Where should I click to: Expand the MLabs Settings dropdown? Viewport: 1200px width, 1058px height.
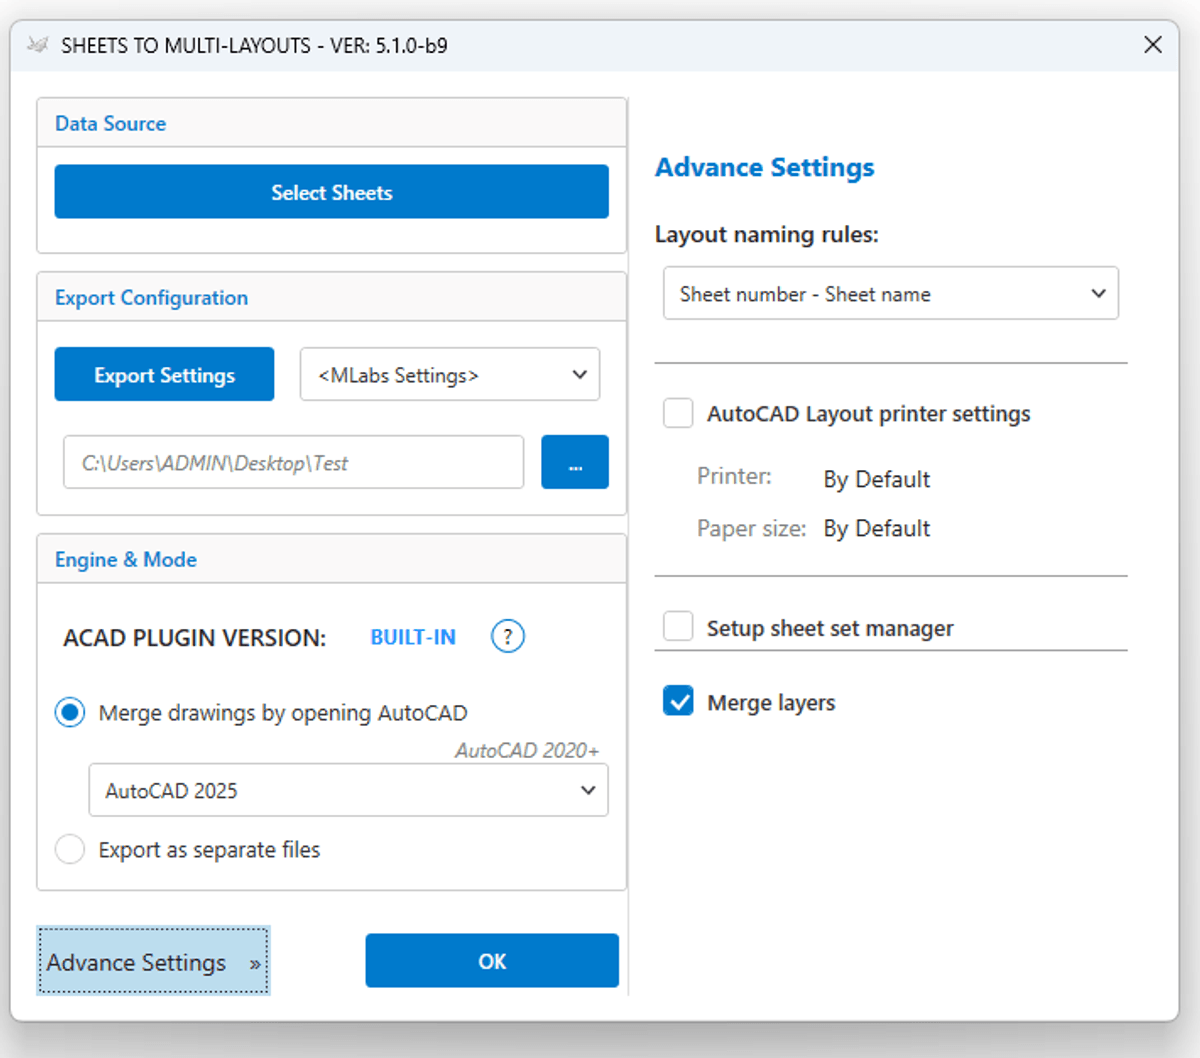pyautogui.click(x=450, y=375)
